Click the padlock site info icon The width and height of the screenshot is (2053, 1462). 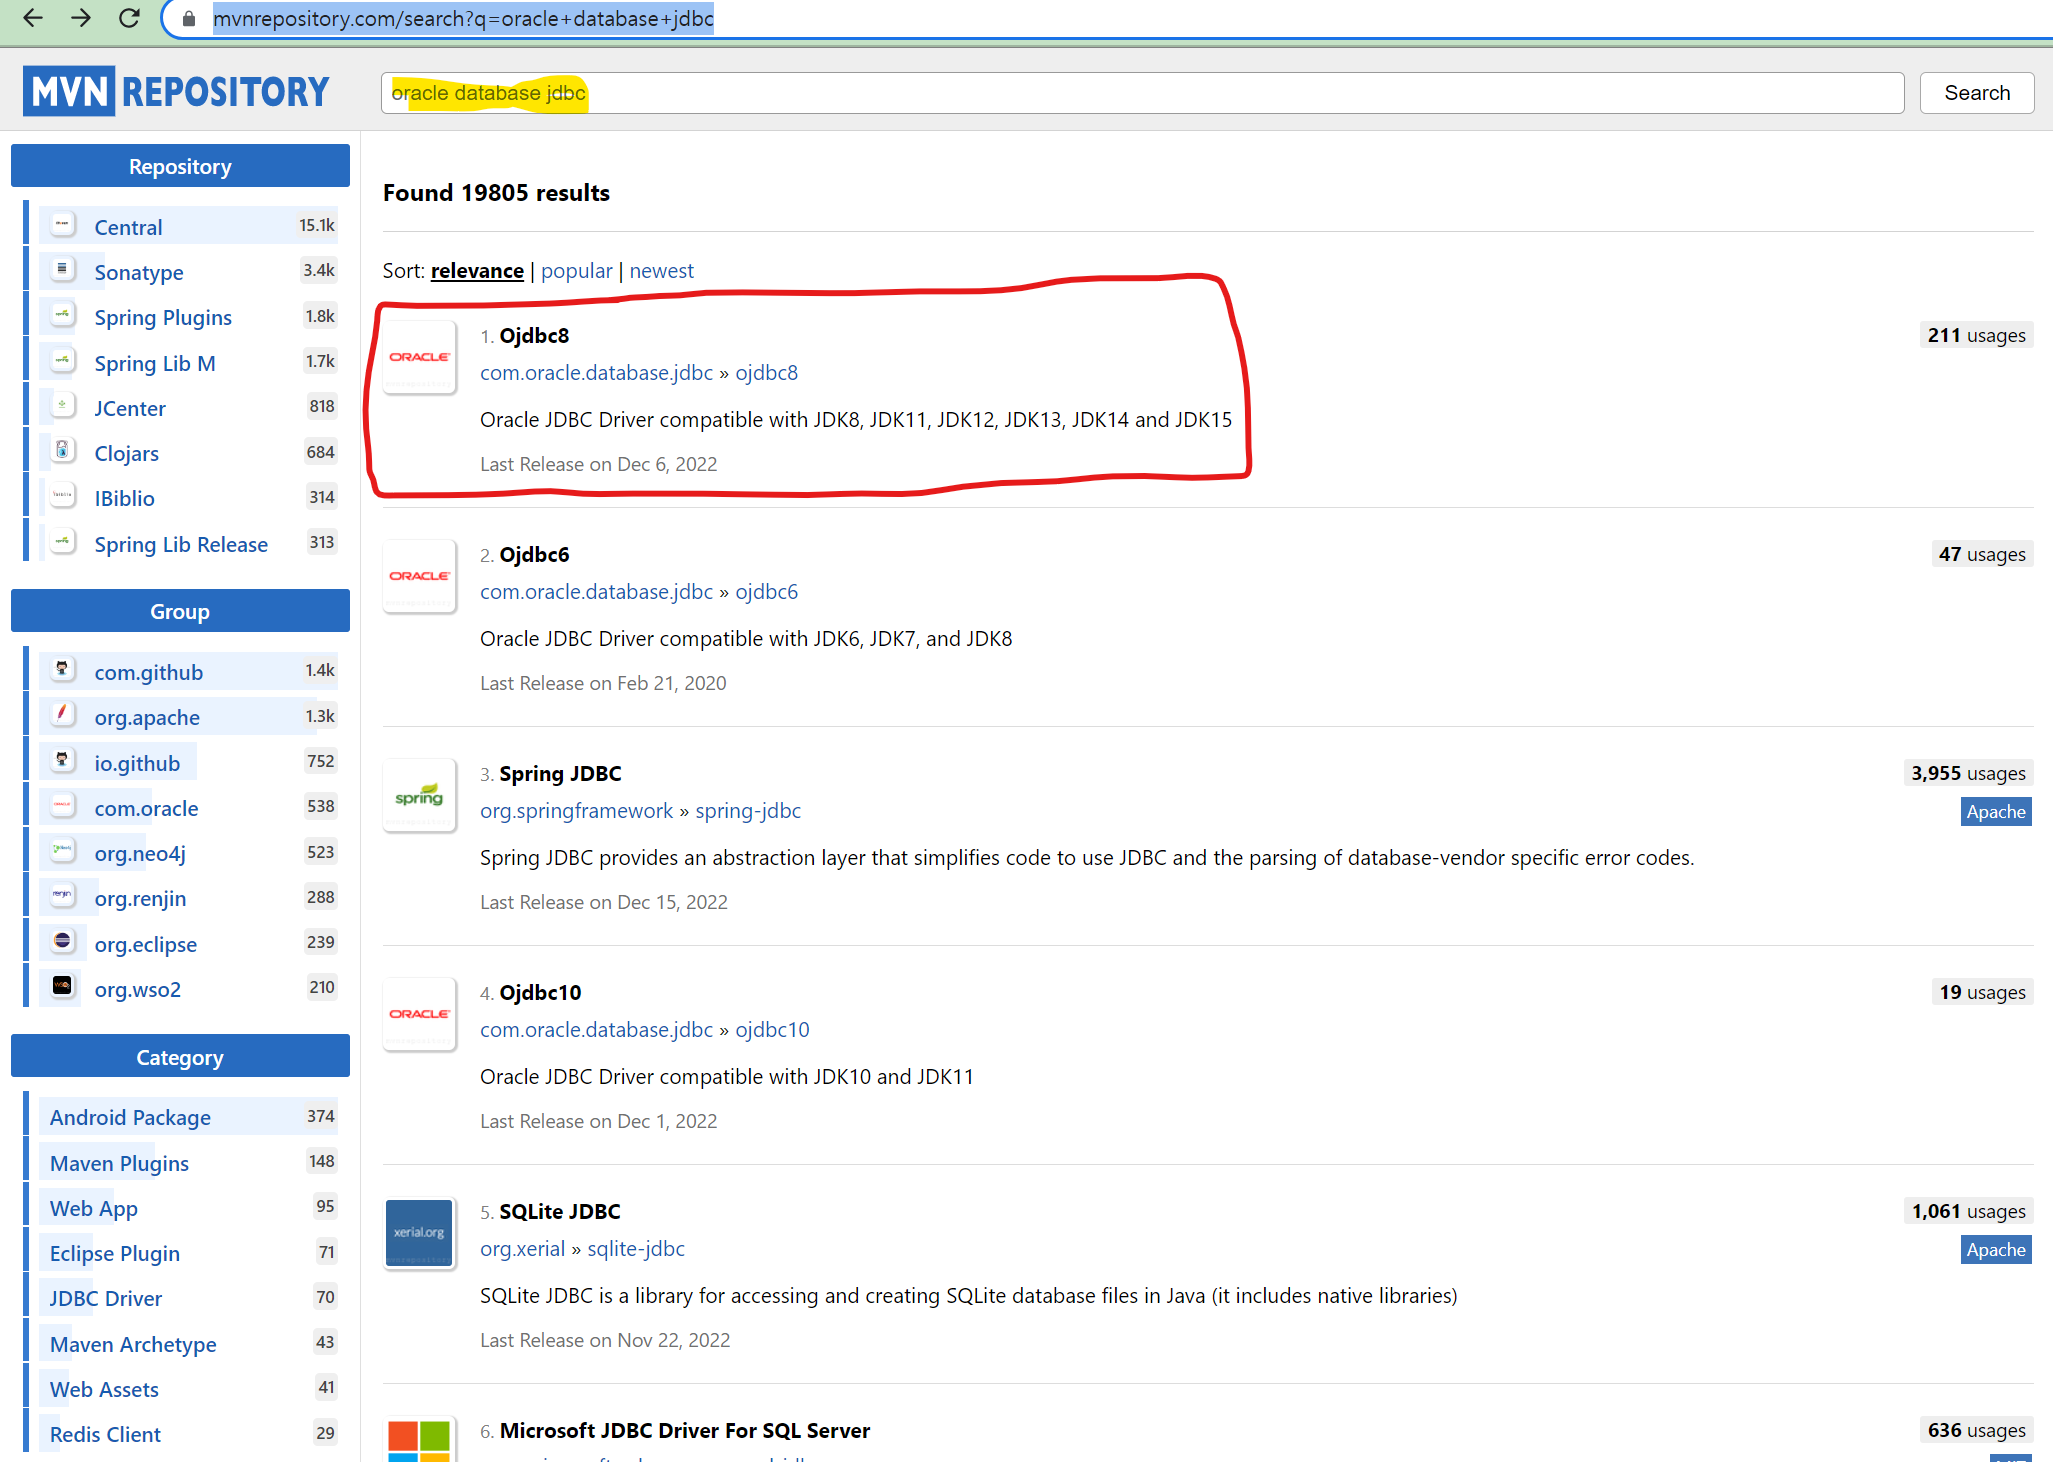[x=188, y=19]
